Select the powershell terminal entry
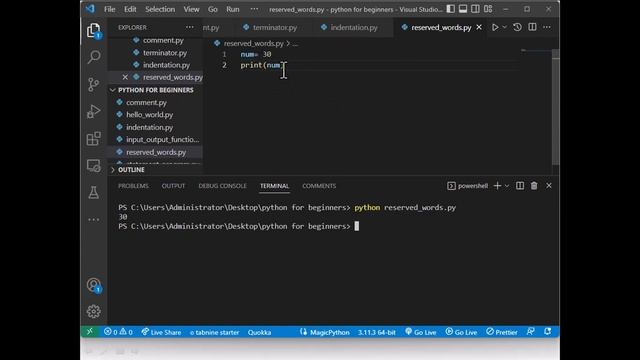This screenshot has width=640, height=360. point(468,186)
